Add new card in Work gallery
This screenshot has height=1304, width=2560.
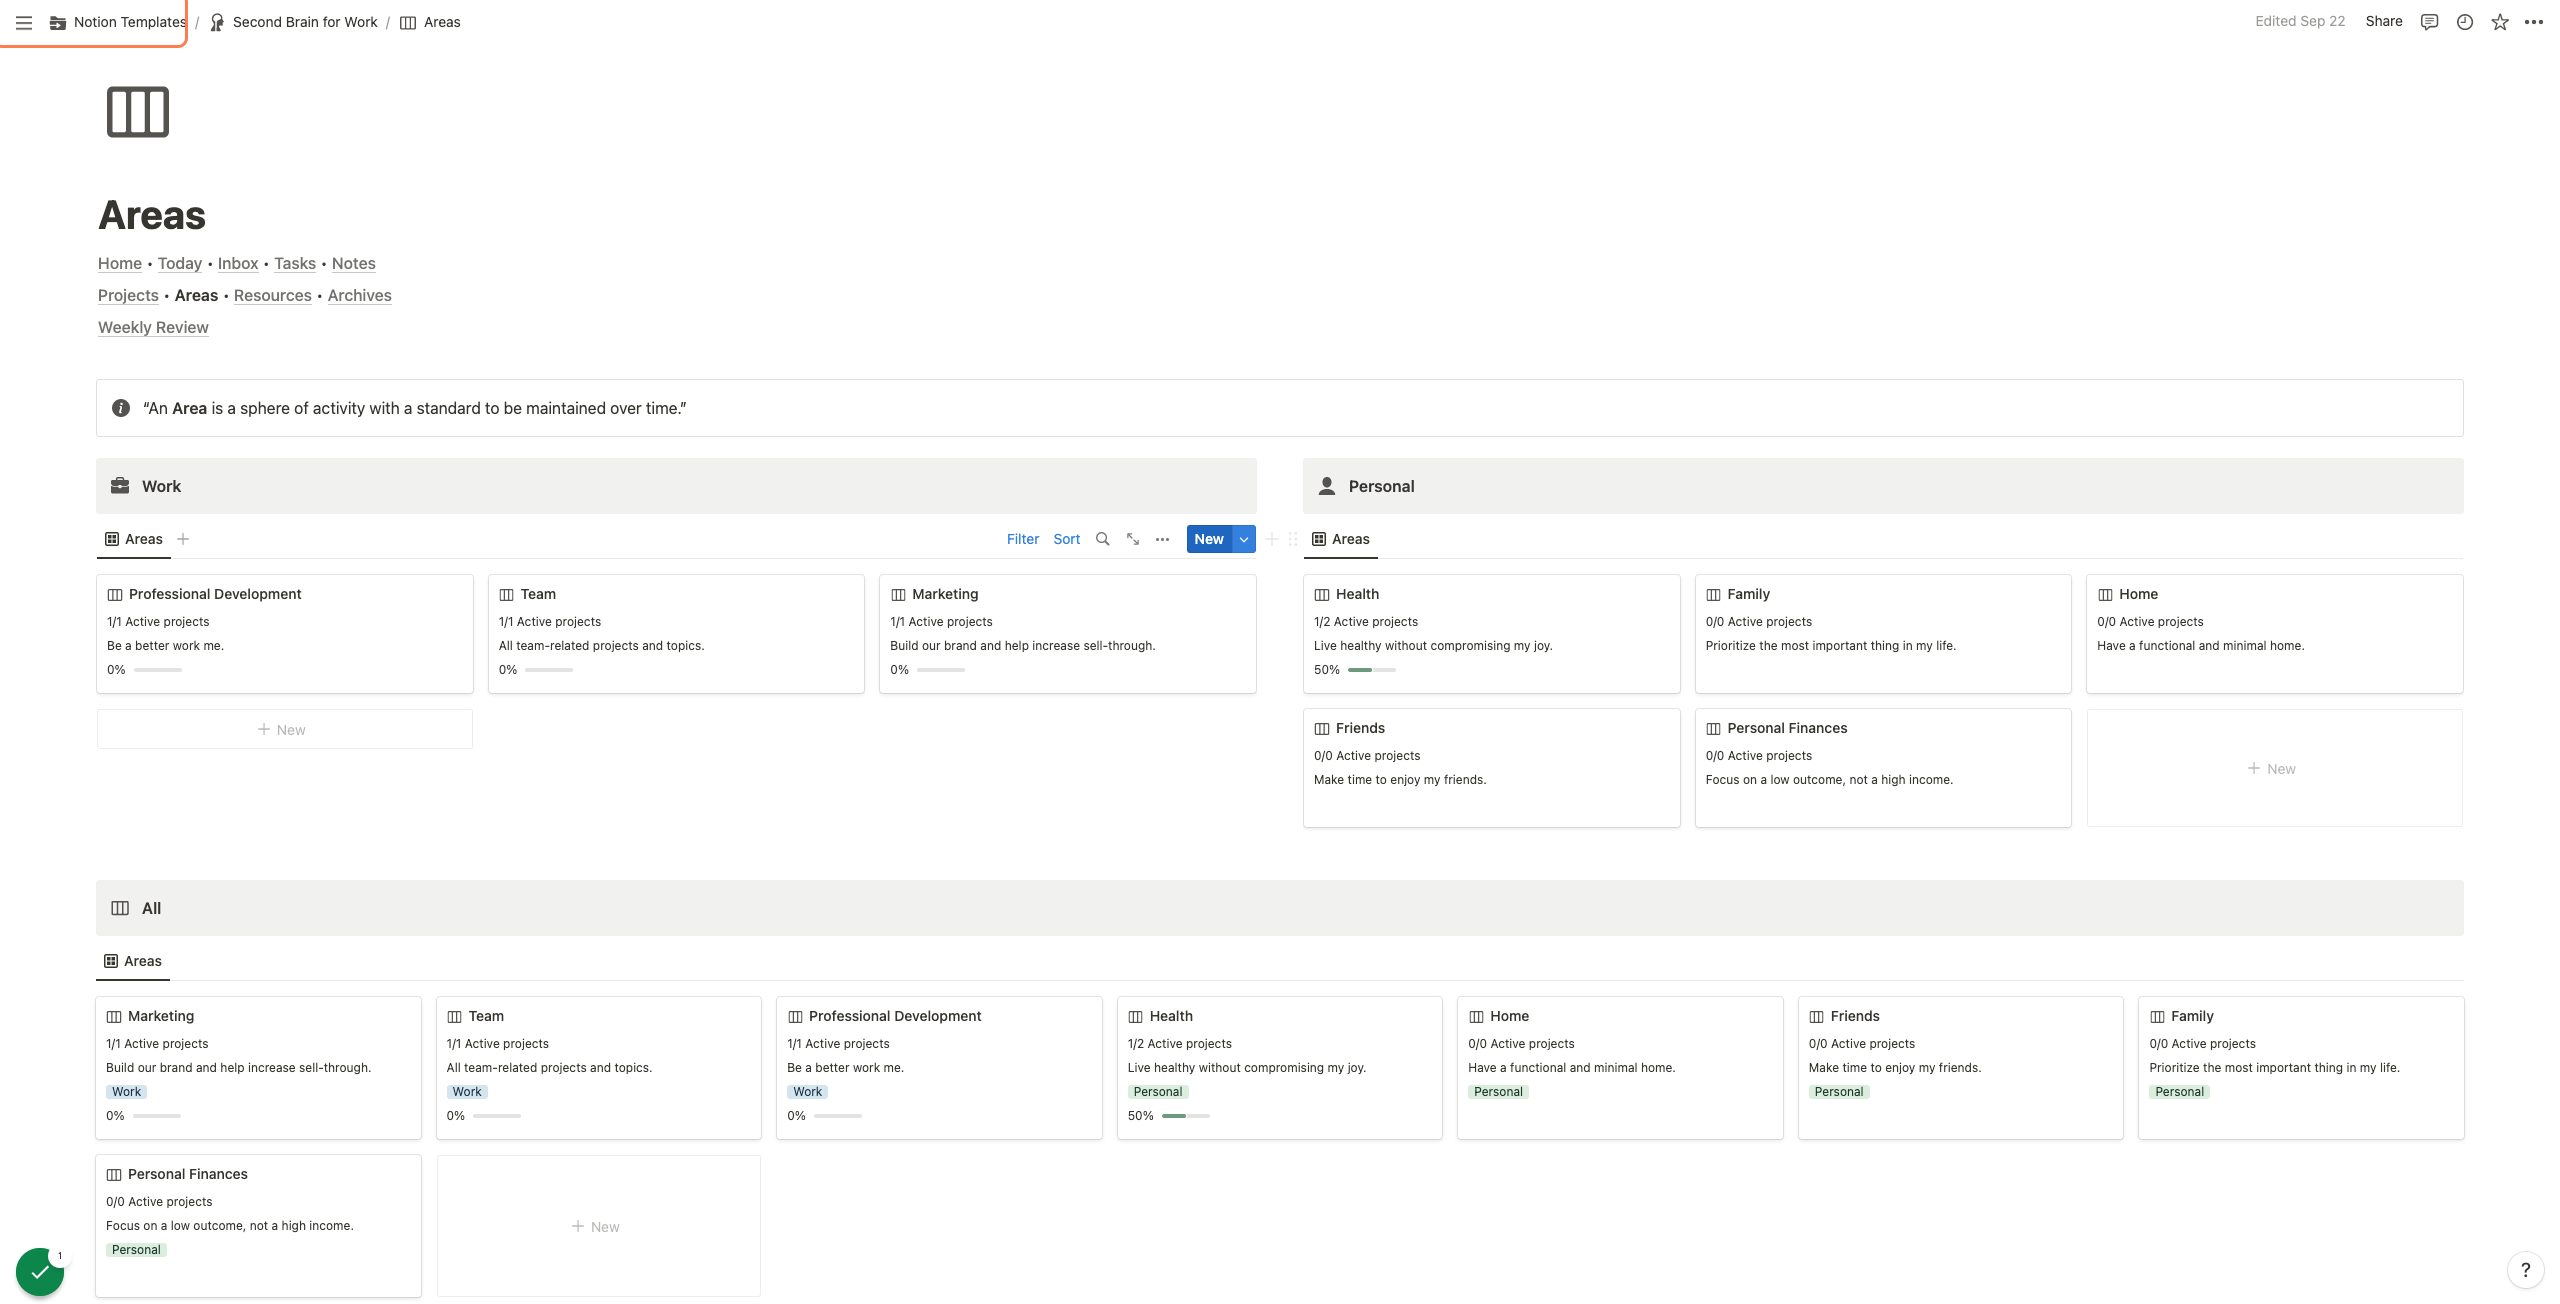[284, 730]
